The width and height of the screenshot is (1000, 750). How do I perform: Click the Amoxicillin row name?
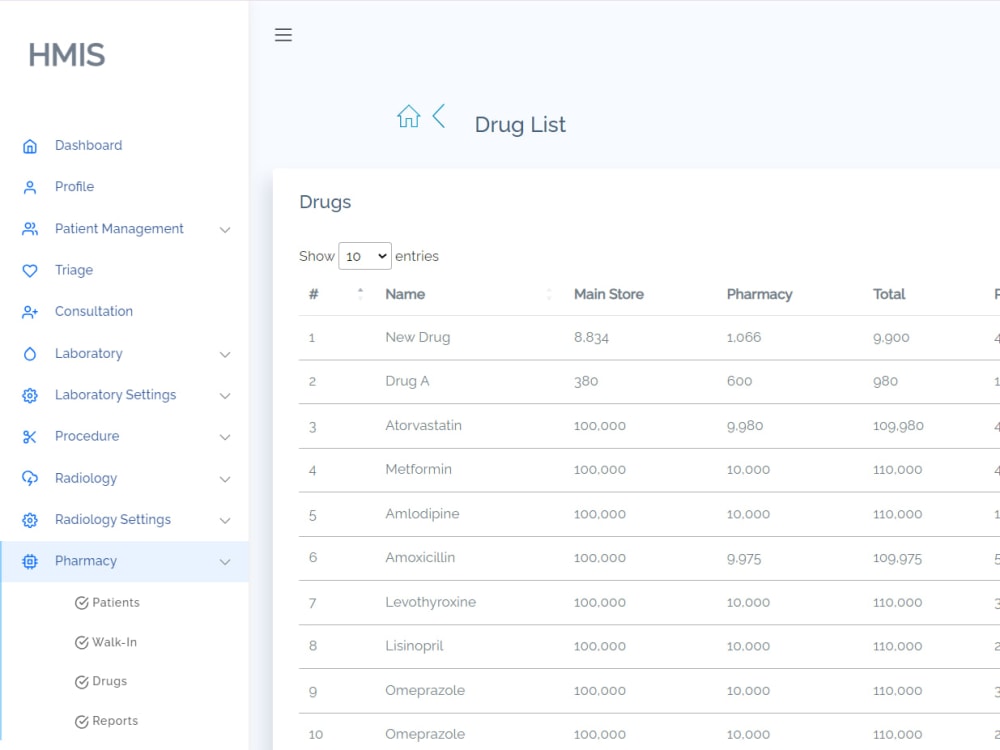click(x=420, y=558)
